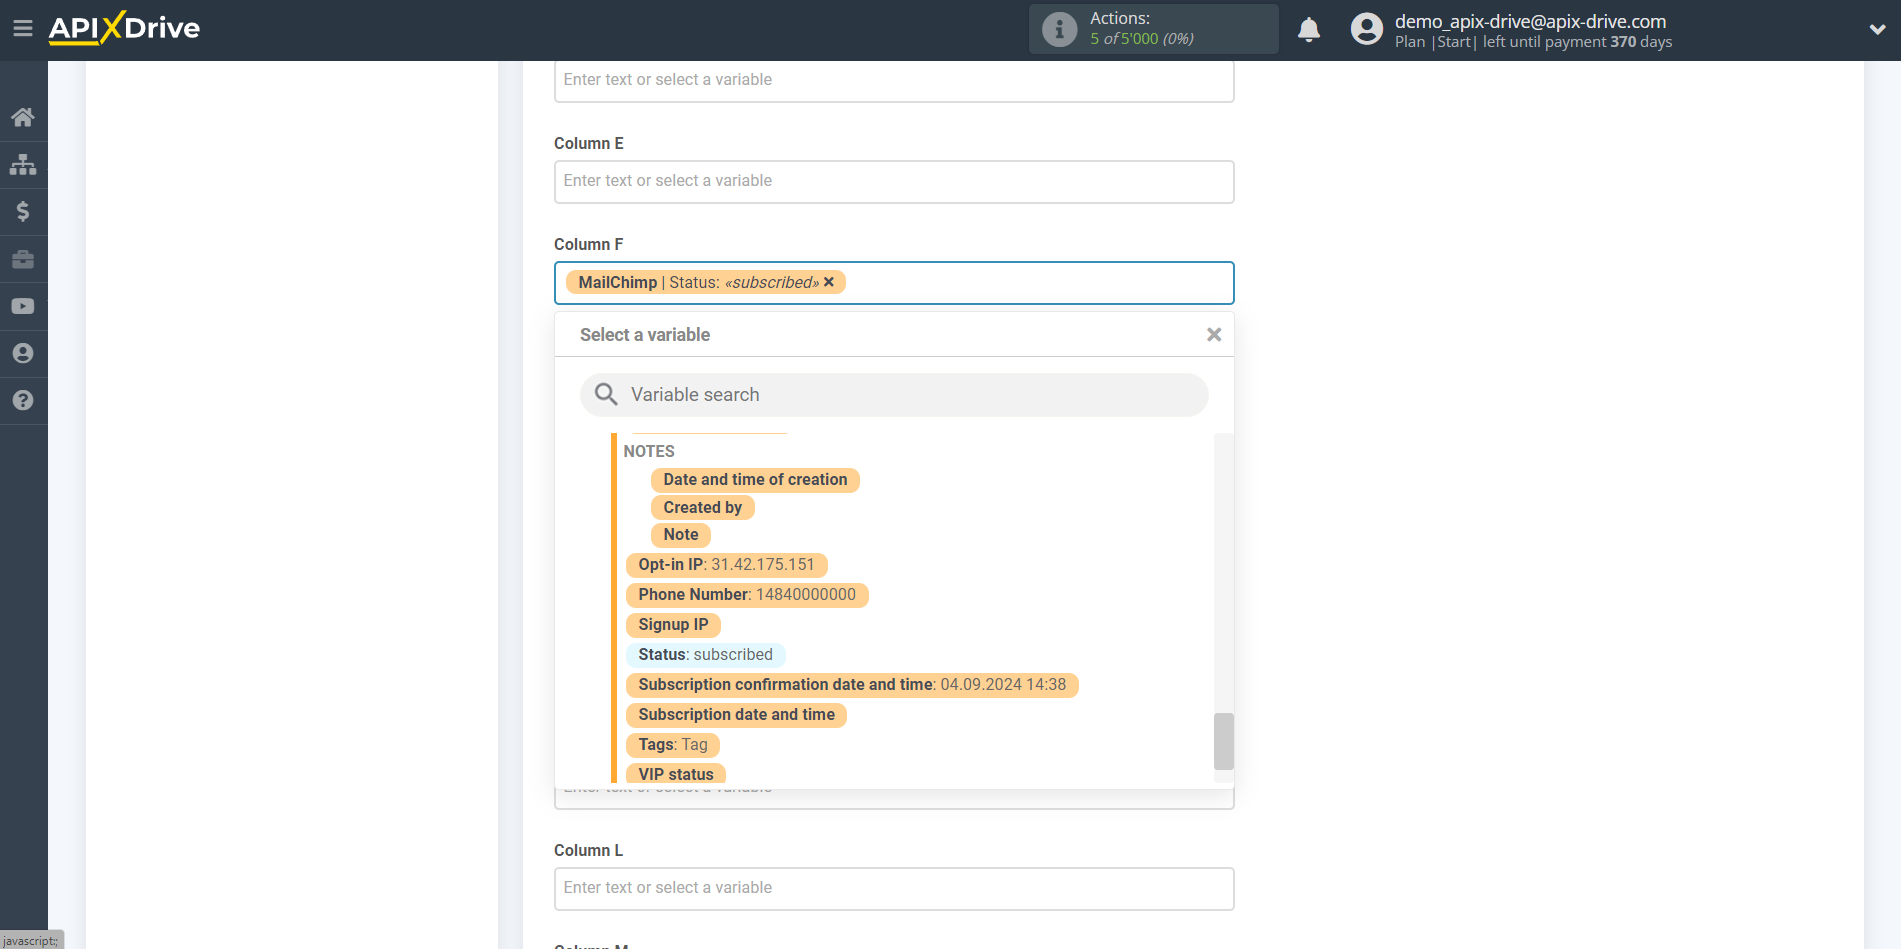Close the Select a variable panel
The width and height of the screenshot is (1901, 949).
coord(1214,335)
